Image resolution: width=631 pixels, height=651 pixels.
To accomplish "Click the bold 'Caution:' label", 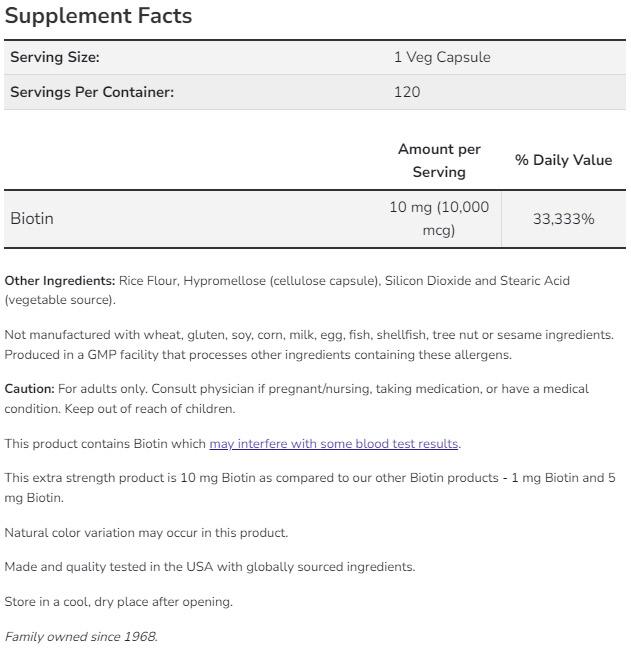I will 29,389.
